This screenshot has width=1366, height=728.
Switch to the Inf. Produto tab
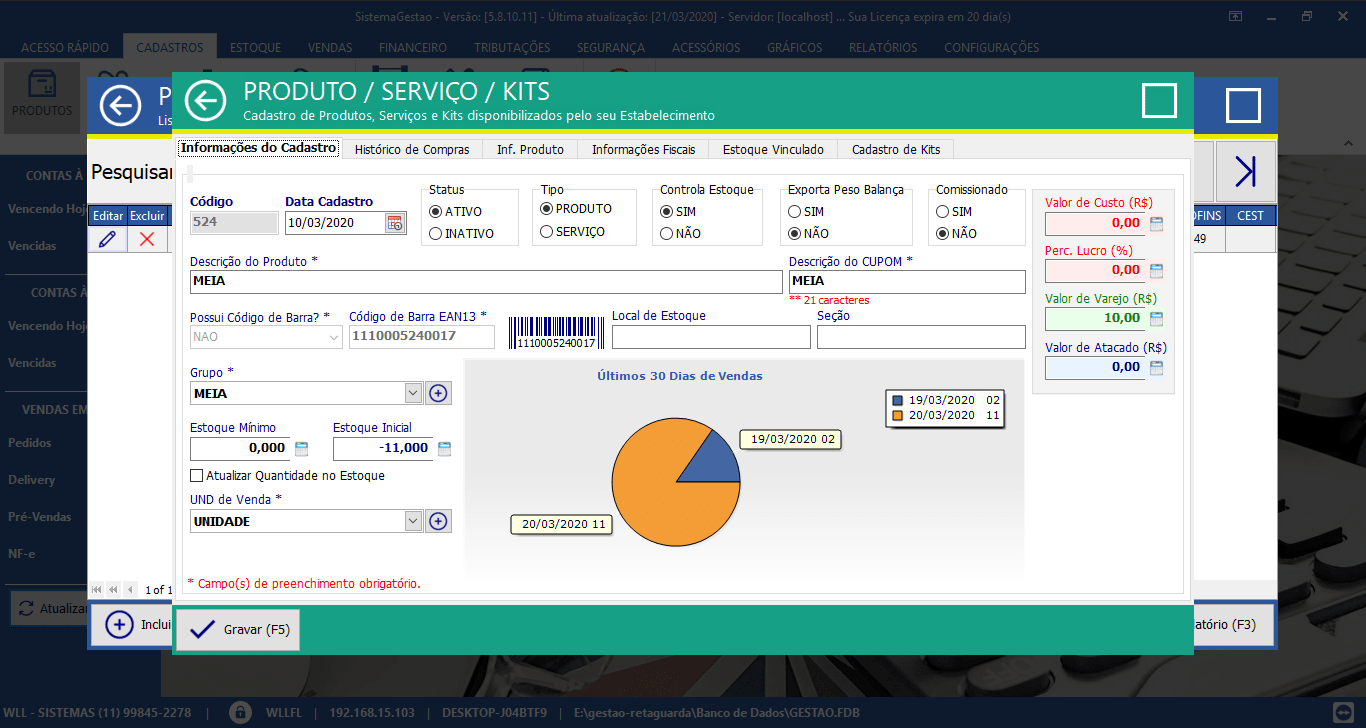tap(530, 149)
